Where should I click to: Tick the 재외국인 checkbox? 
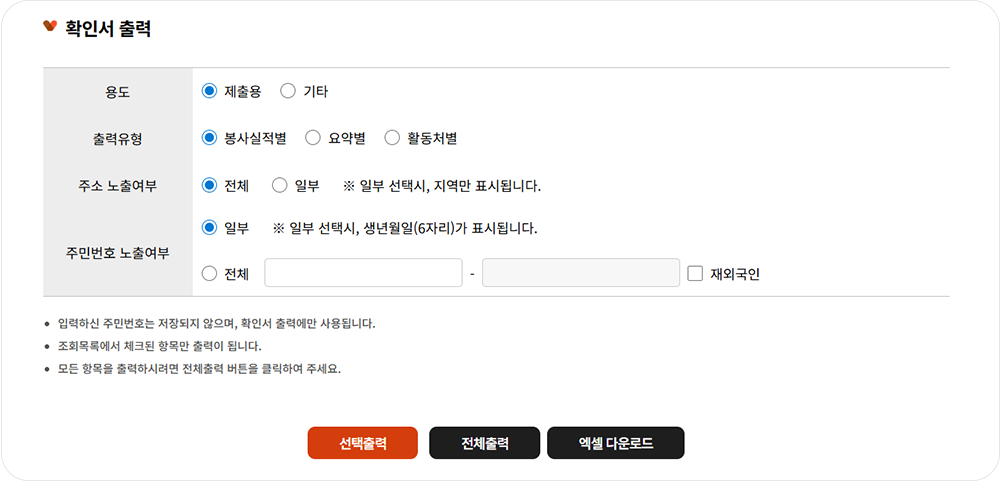click(x=696, y=273)
